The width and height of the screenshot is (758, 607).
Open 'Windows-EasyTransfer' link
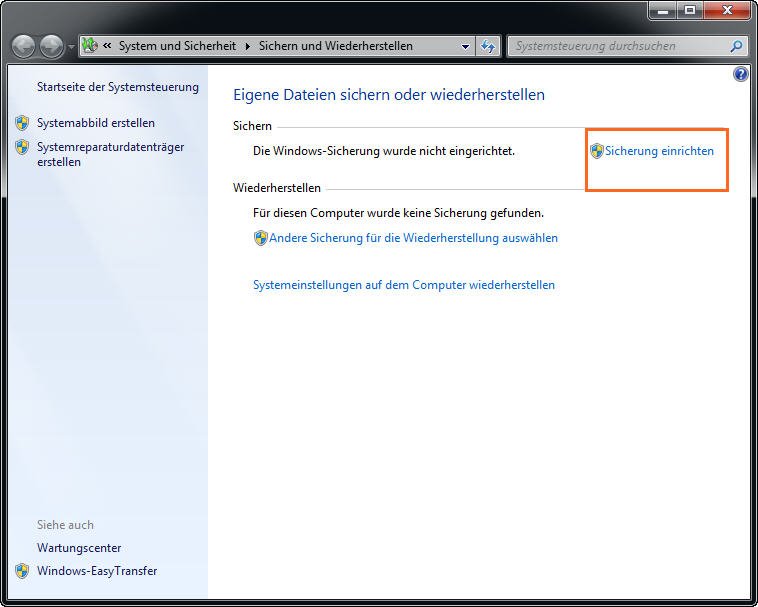click(97, 571)
